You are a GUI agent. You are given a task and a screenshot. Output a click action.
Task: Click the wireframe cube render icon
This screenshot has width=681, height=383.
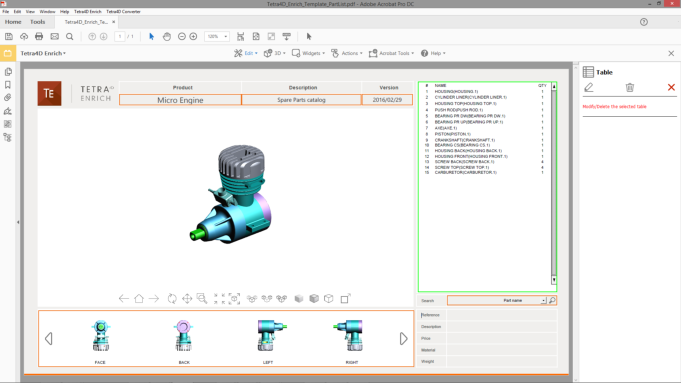pyautogui.click(x=329, y=298)
